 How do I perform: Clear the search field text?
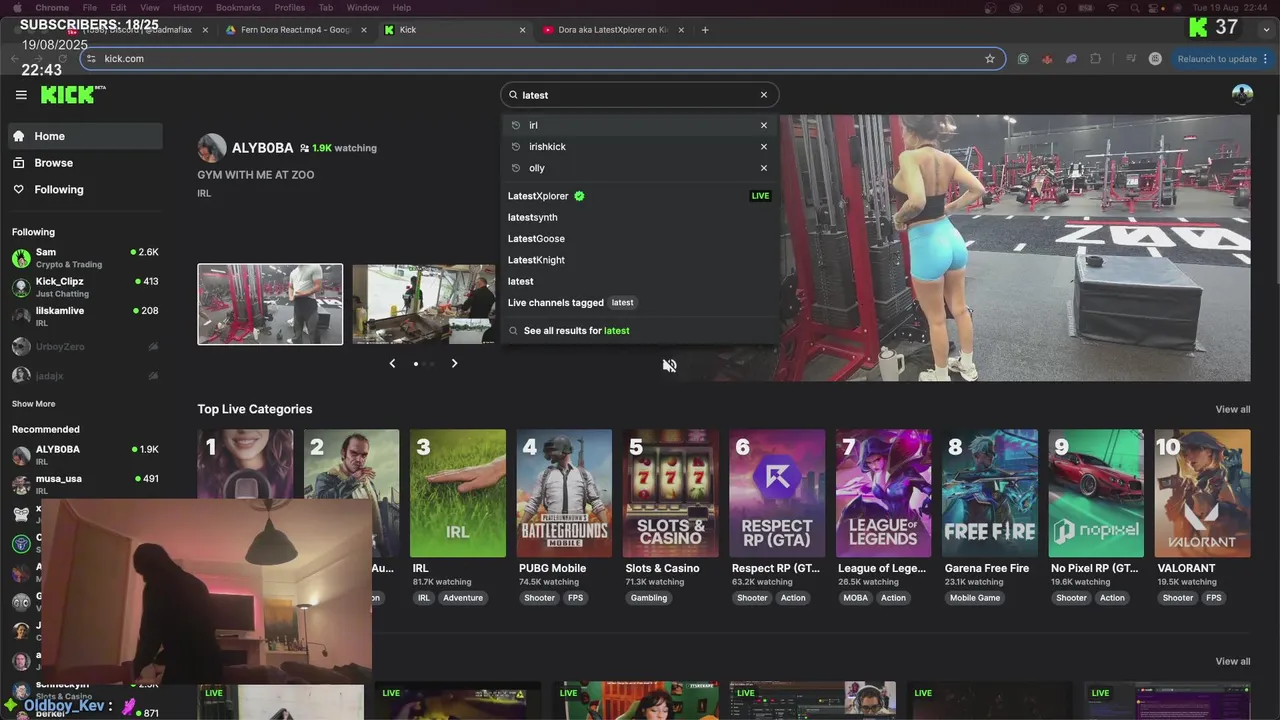tap(764, 95)
